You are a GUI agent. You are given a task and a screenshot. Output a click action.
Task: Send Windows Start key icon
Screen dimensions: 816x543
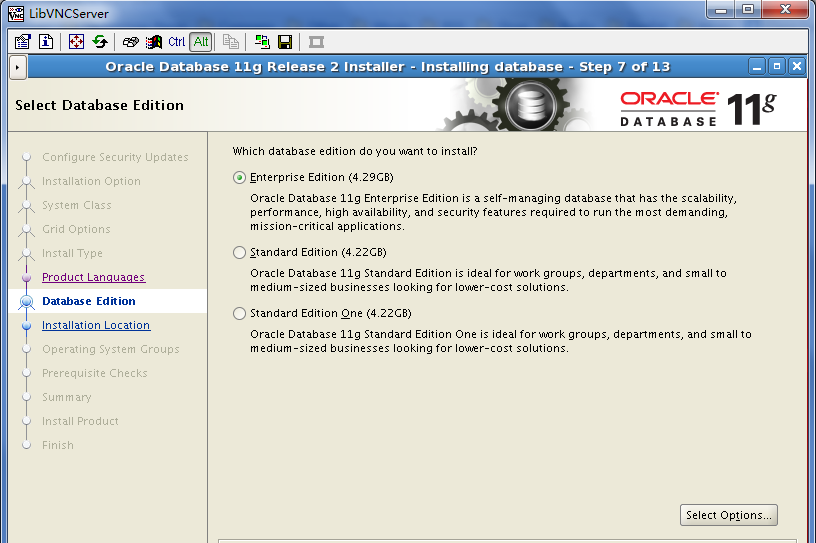tap(154, 42)
